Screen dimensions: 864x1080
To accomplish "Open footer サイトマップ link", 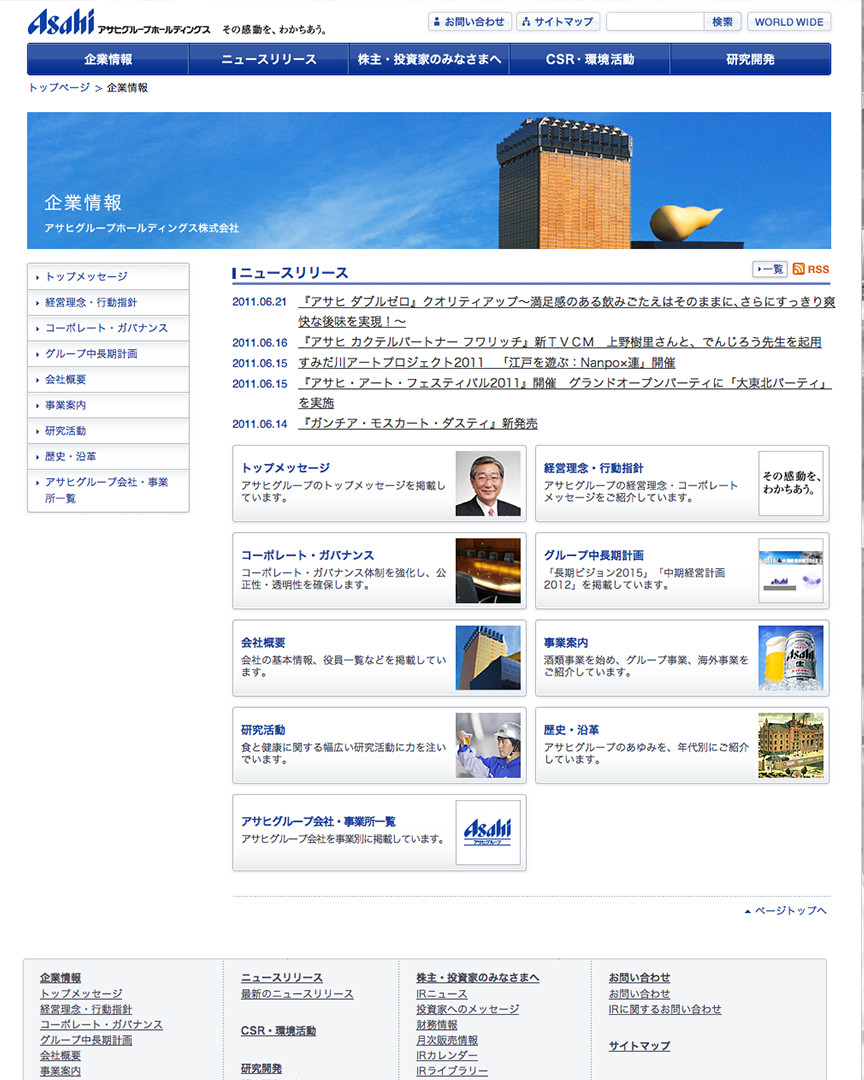I will click(x=639, y=1046).
